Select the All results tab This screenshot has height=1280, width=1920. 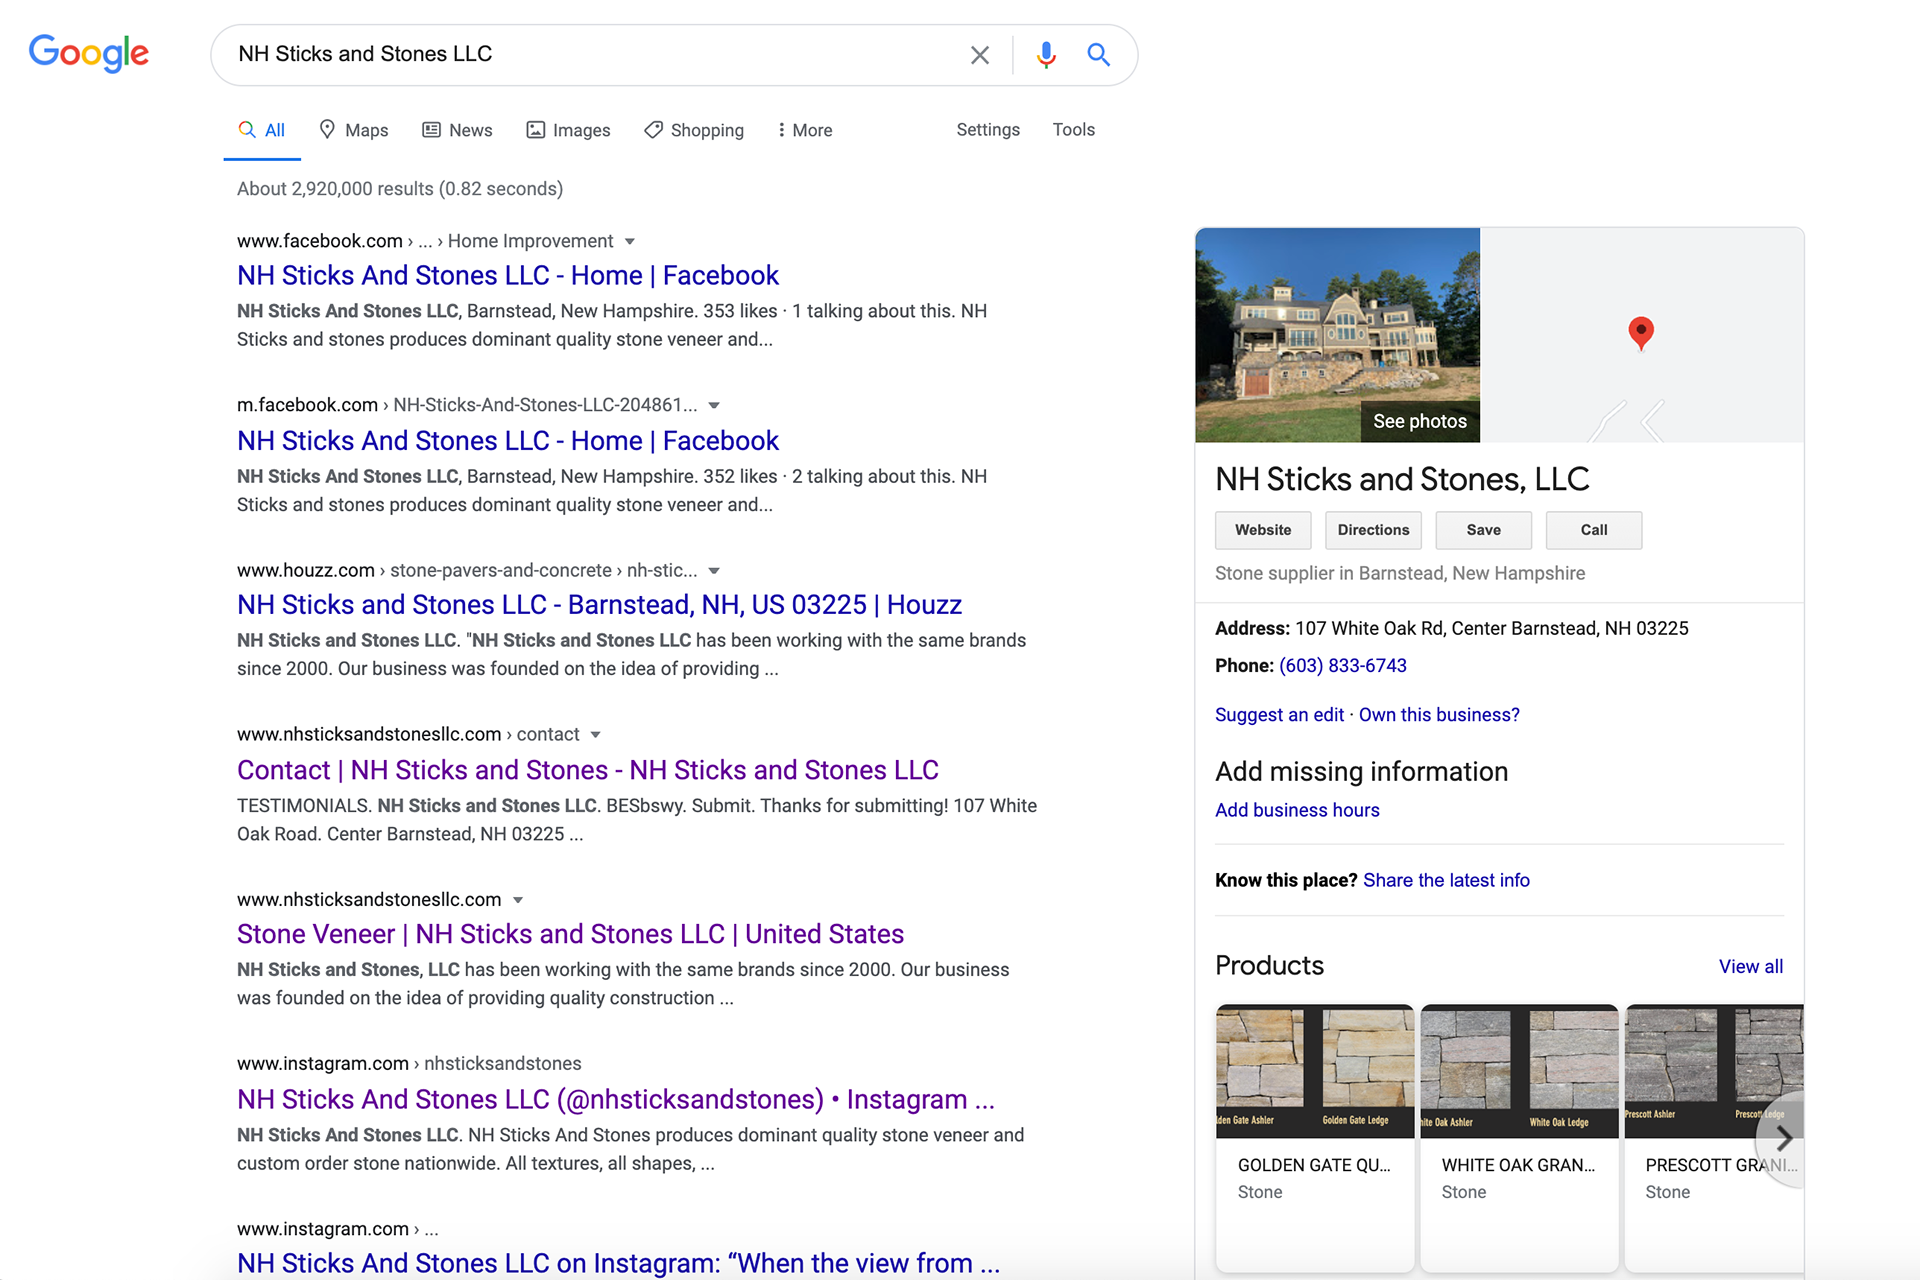(262, 130)
